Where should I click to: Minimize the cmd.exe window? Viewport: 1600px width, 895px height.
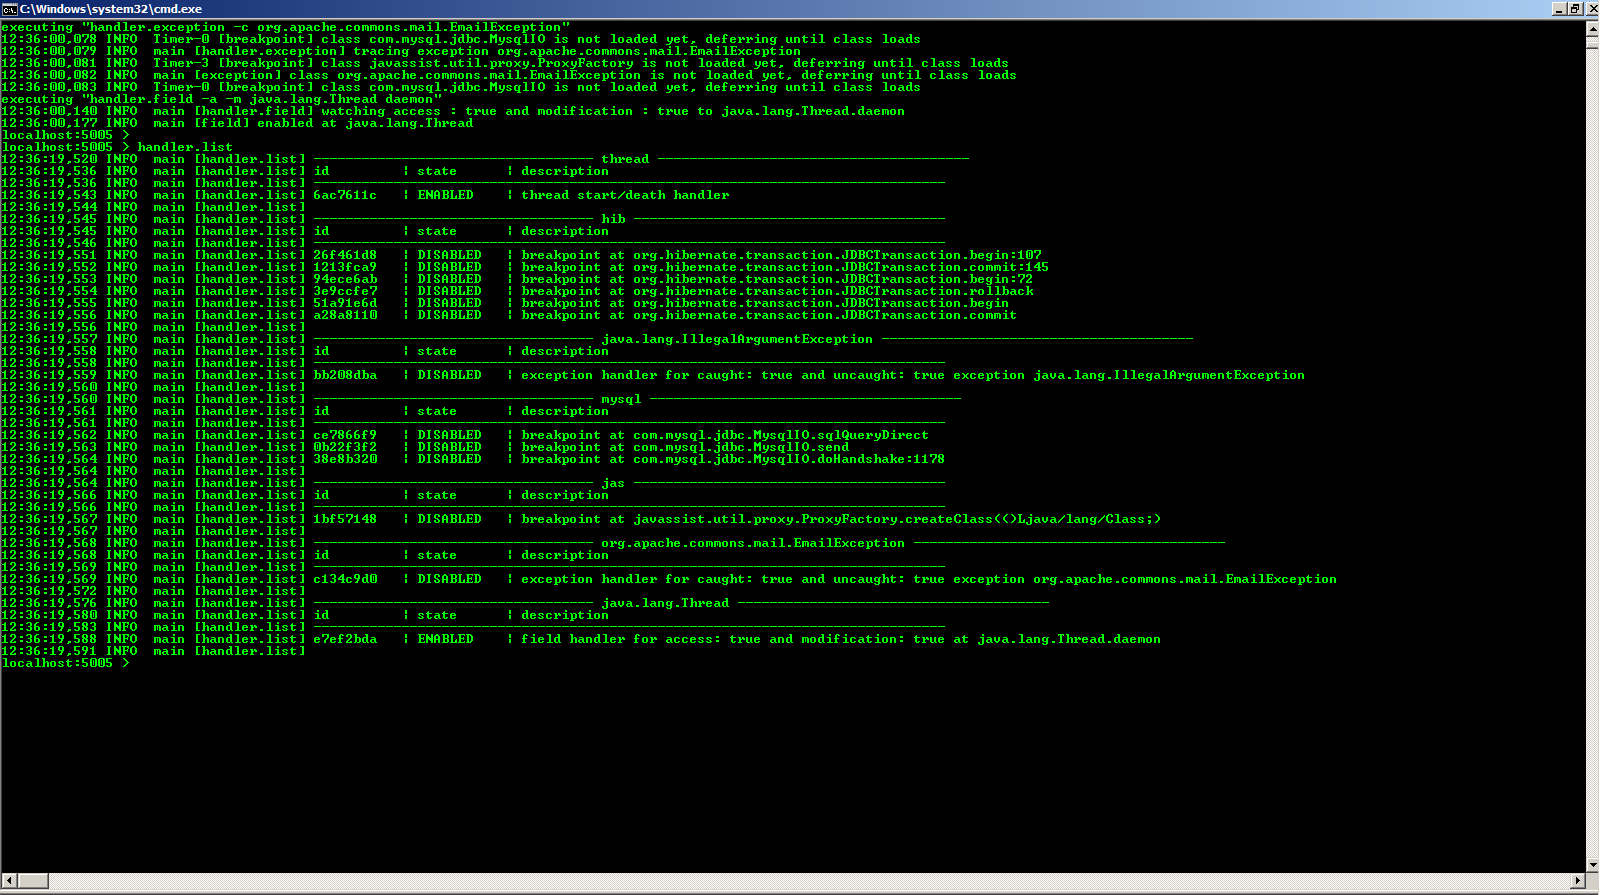(1559, 8)
